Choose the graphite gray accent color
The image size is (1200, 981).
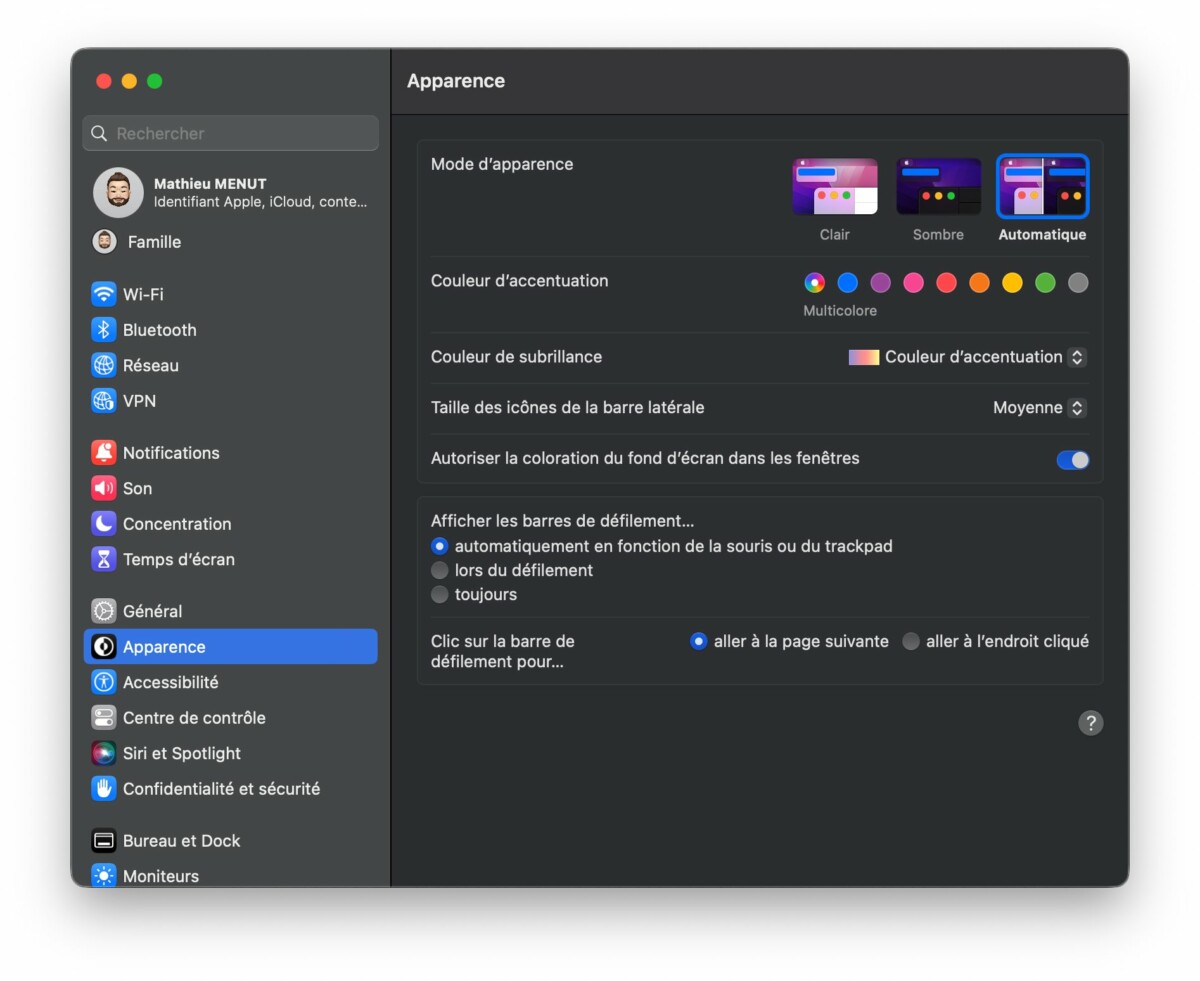tap(1078, 283)
